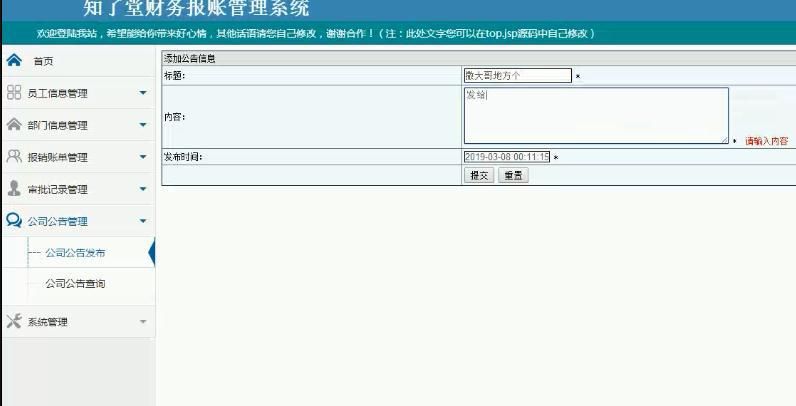
Task: Collapse 公司公告管理 dropdown arrow
Action: (143, 221)
